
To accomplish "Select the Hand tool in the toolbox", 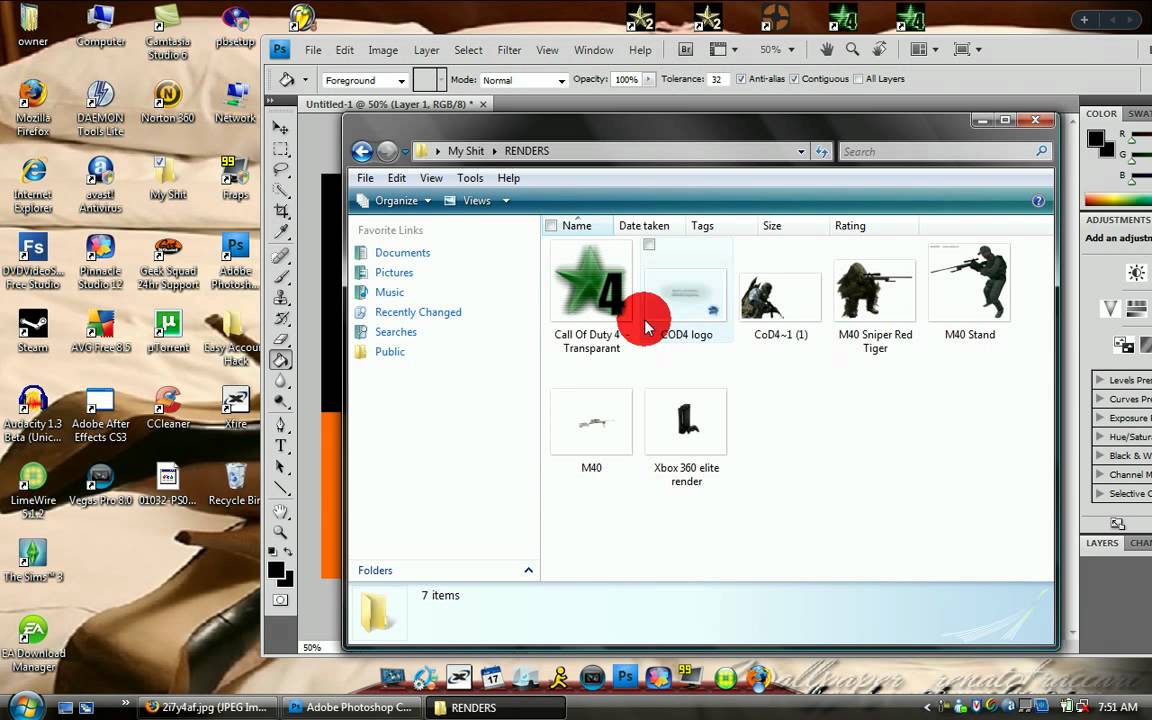I will click(x=280, y=511).
